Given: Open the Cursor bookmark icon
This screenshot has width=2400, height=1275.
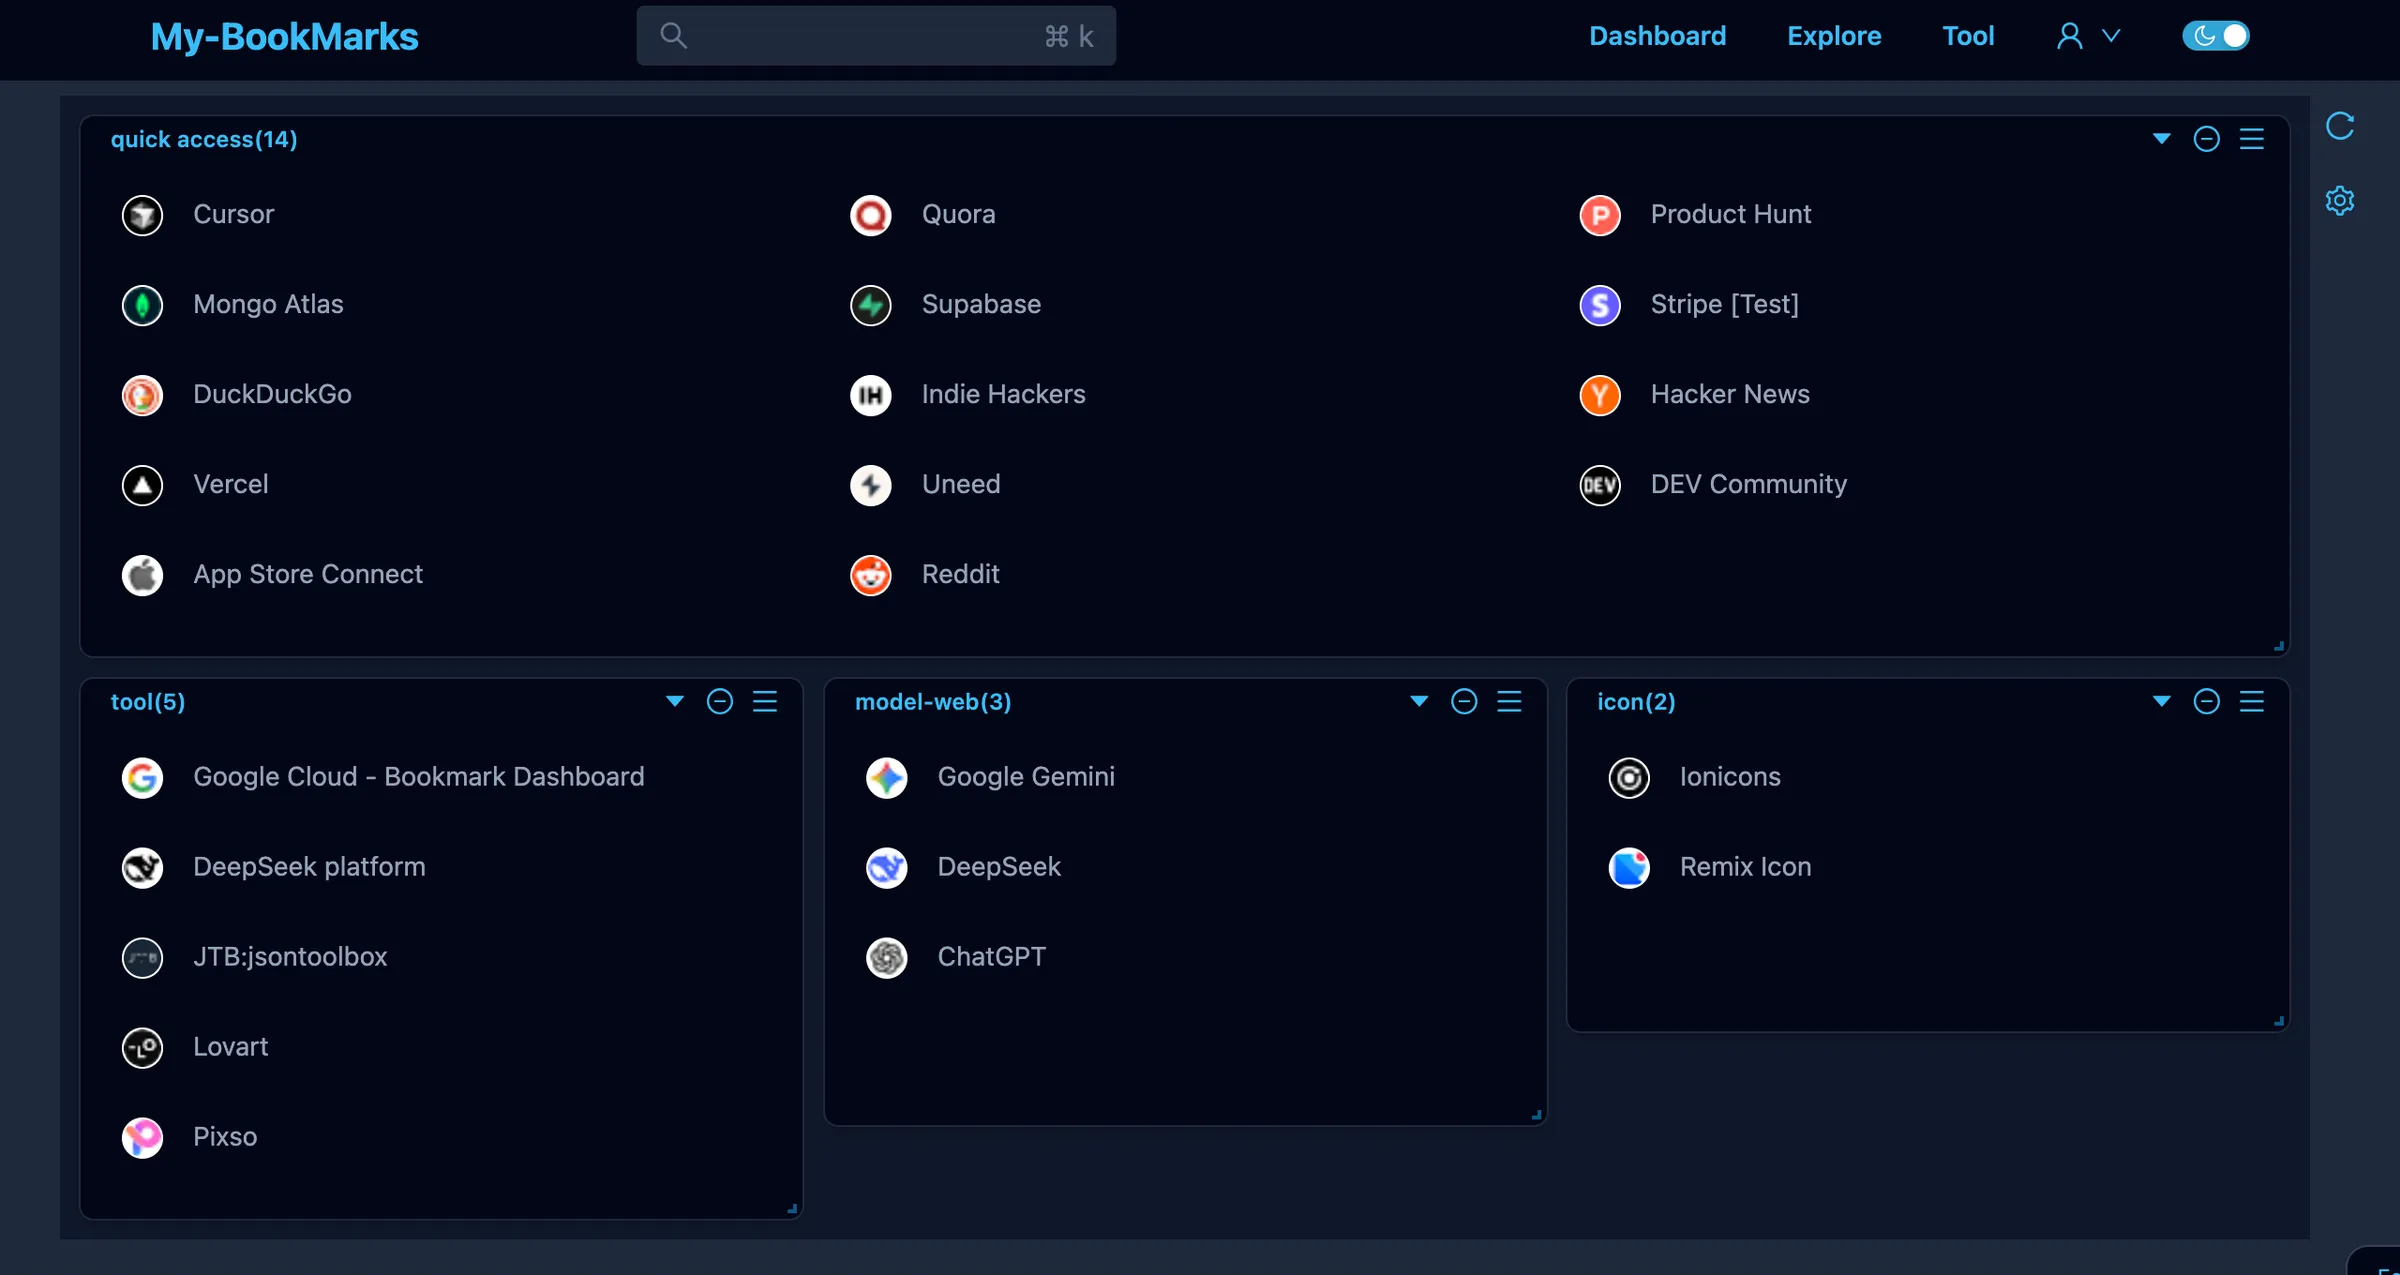Looking at the screenshot, I should (142, 215).
